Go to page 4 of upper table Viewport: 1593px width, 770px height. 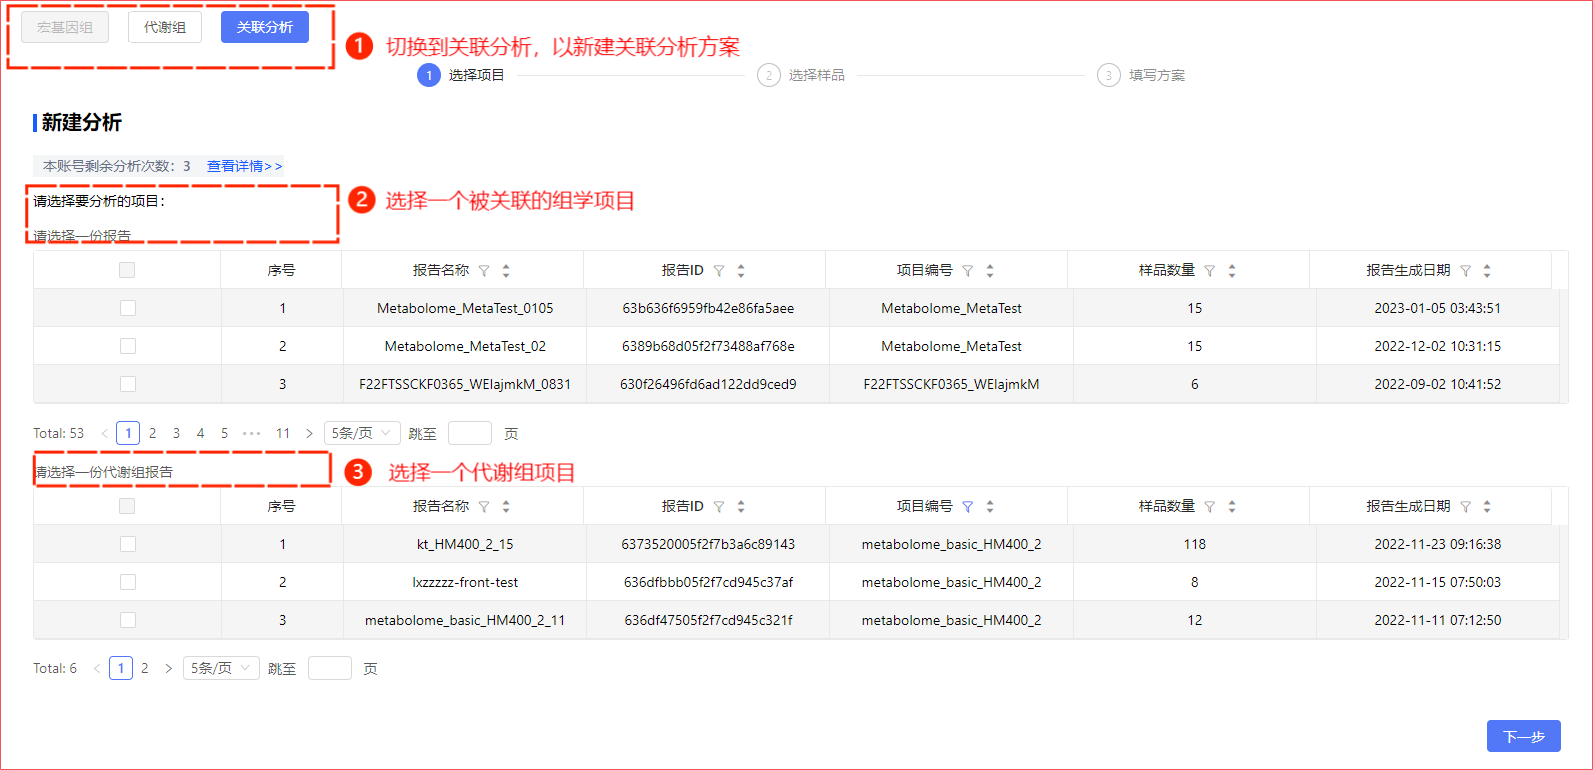coord(200,433)
